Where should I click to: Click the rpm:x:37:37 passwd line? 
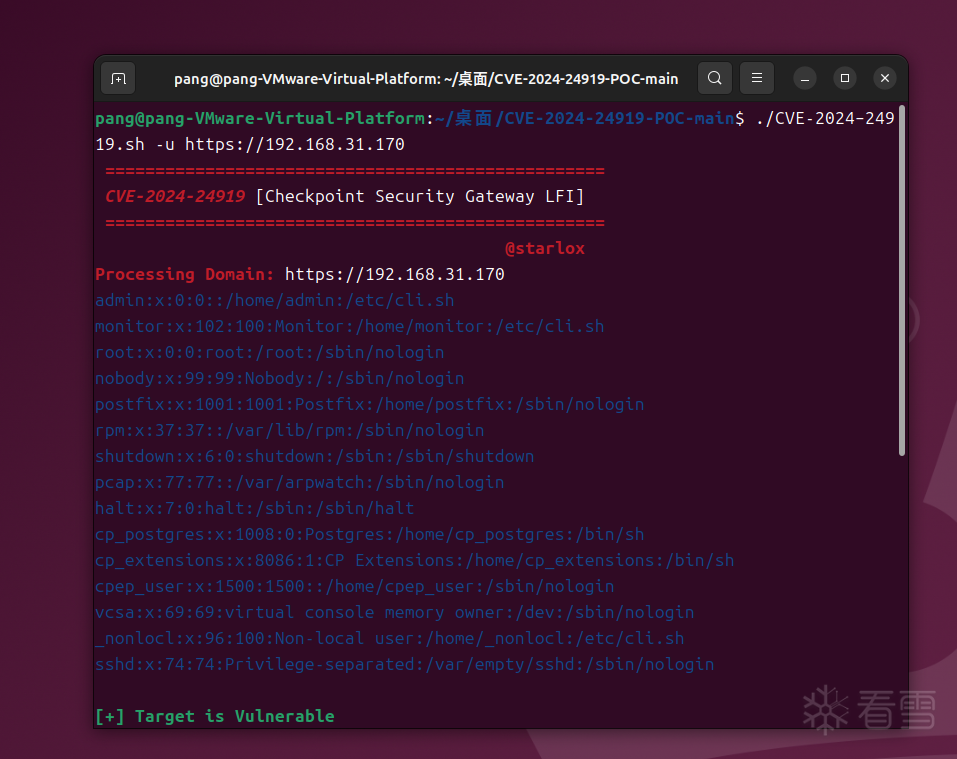(x=290, y=431)
